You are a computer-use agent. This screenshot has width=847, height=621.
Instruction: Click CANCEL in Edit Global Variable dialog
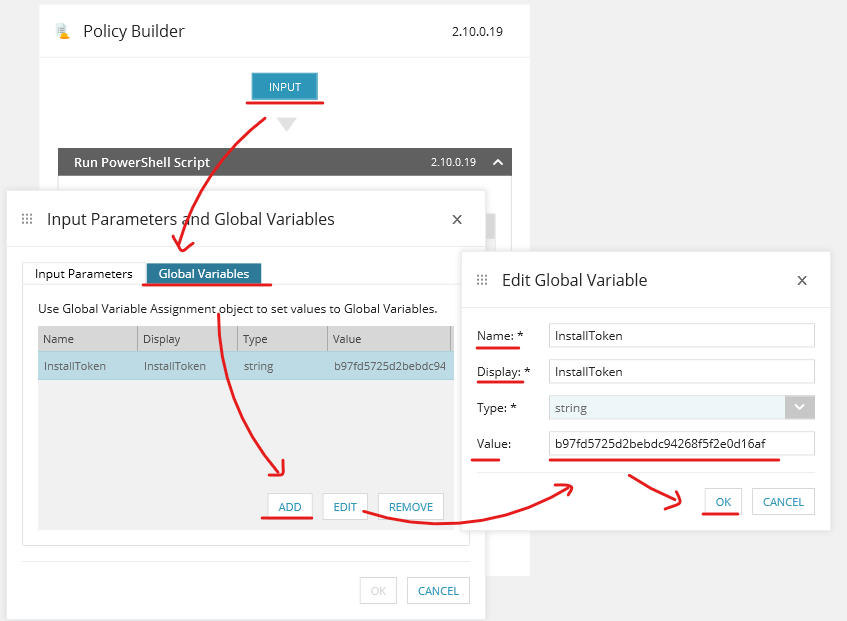click(783, 502)
